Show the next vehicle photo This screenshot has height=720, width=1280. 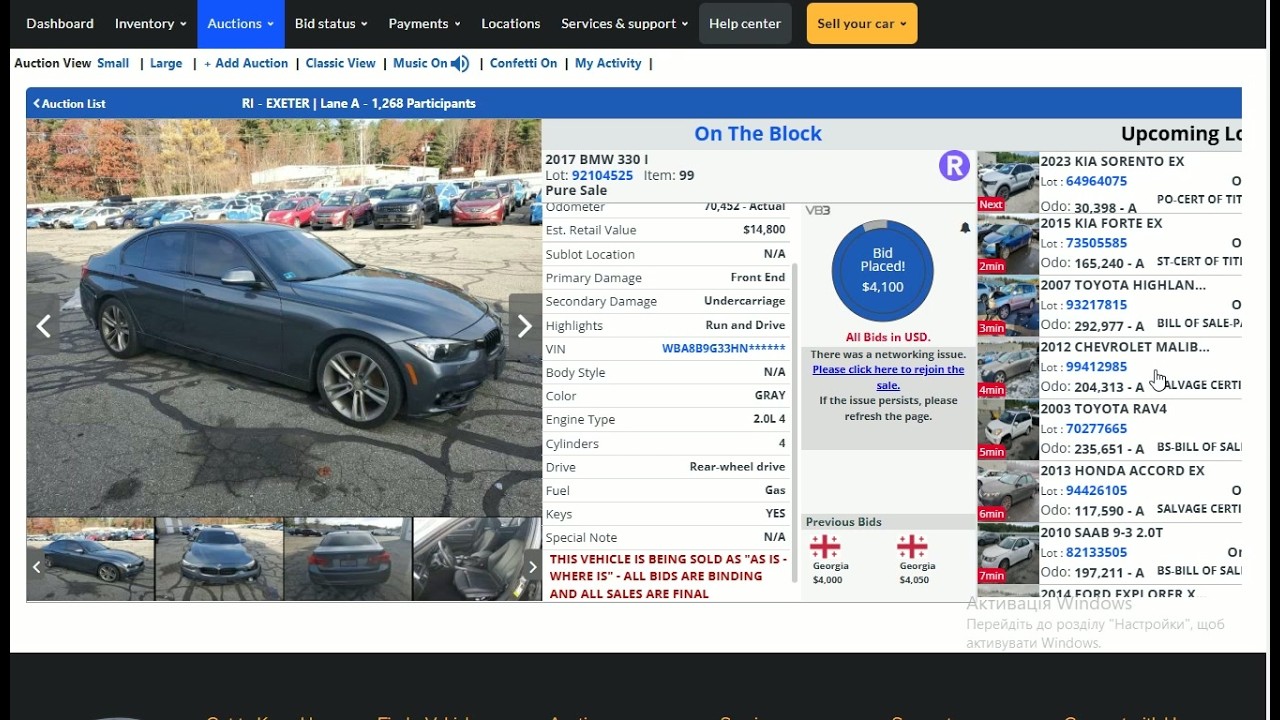524,325
